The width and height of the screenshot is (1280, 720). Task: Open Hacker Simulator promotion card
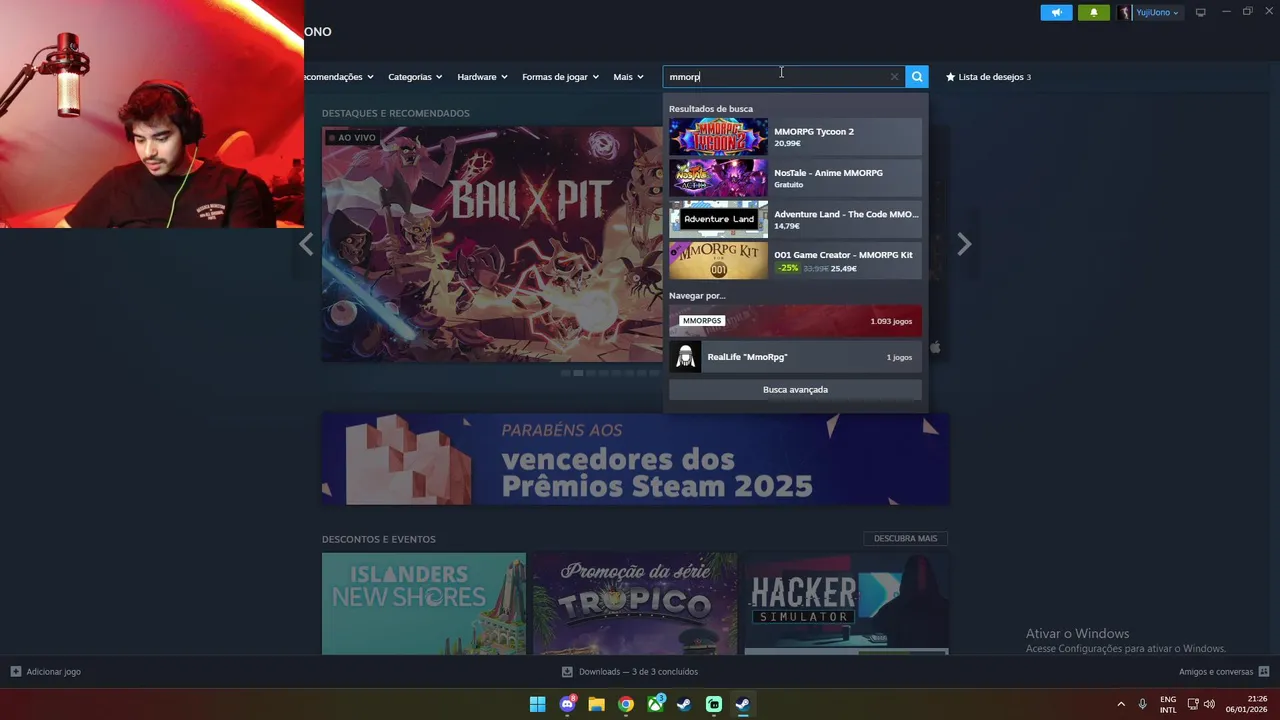tap(846, 603)
